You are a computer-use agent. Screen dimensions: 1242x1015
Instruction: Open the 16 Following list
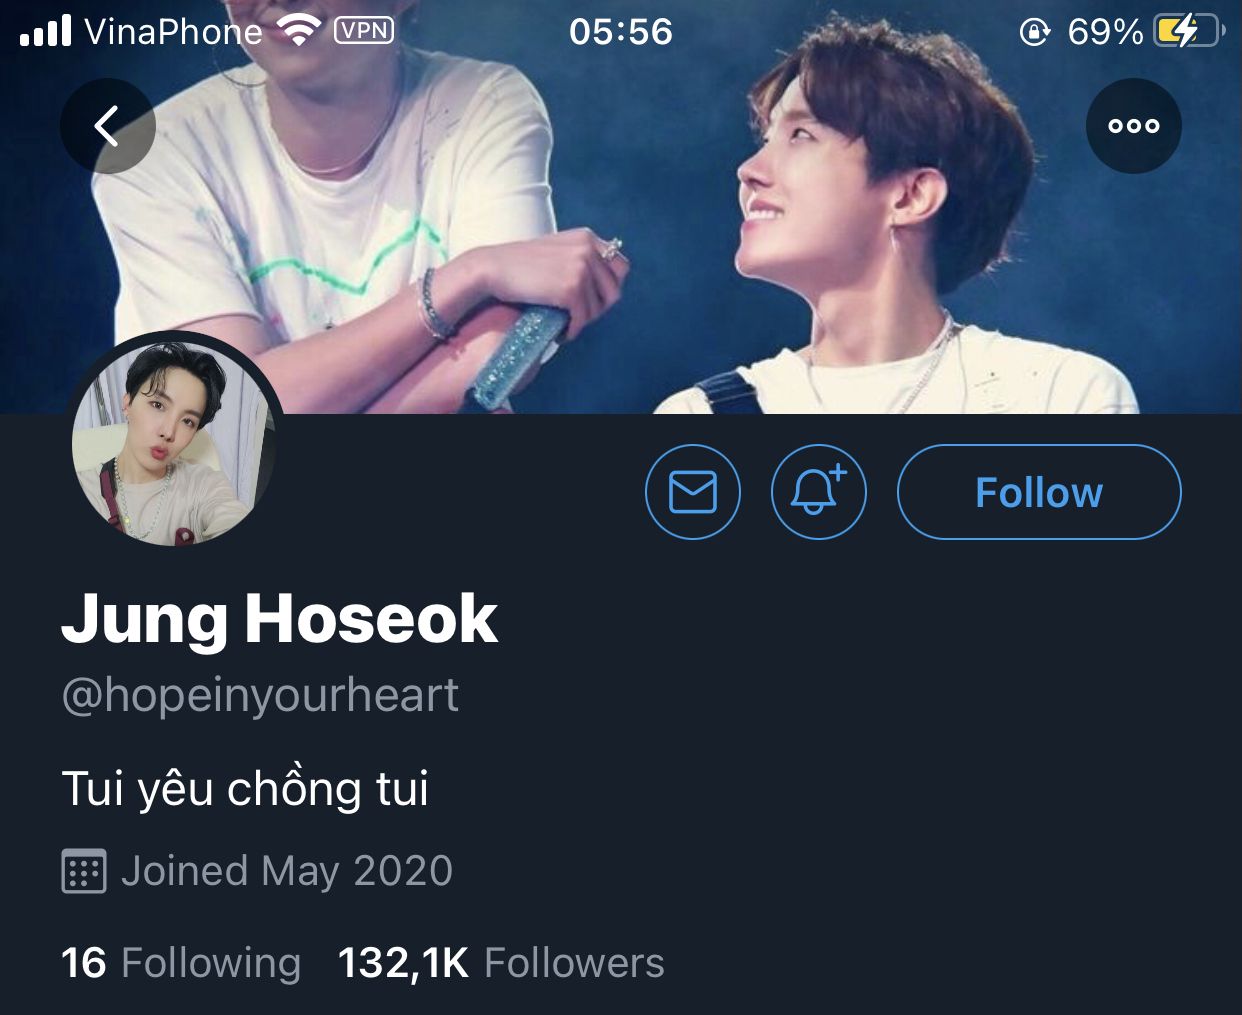(181, 963)
